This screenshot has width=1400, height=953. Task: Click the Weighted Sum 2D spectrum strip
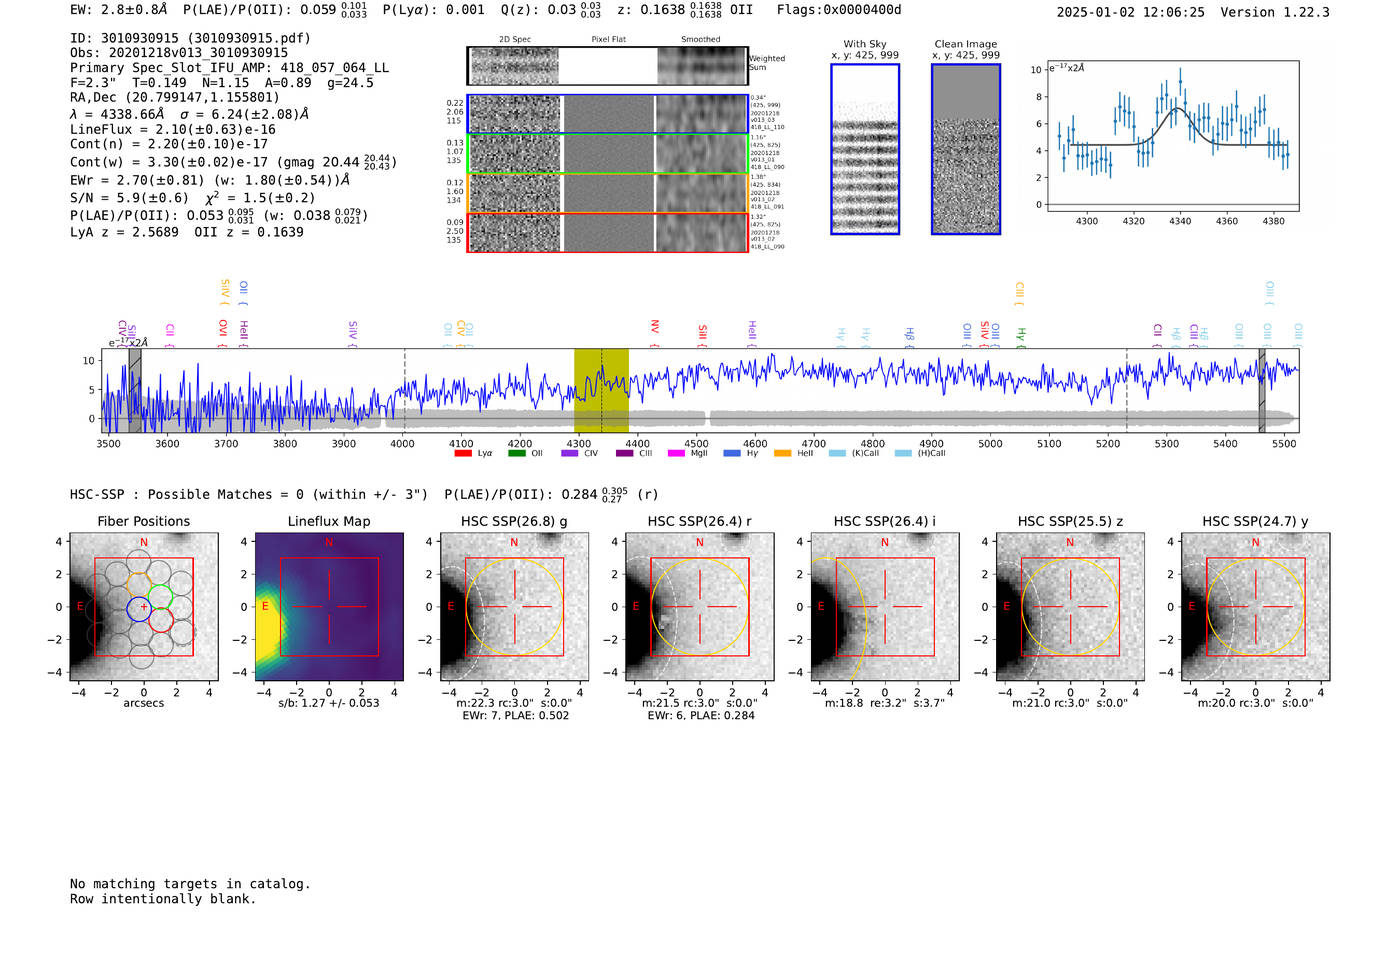click(x=607, y=66)
